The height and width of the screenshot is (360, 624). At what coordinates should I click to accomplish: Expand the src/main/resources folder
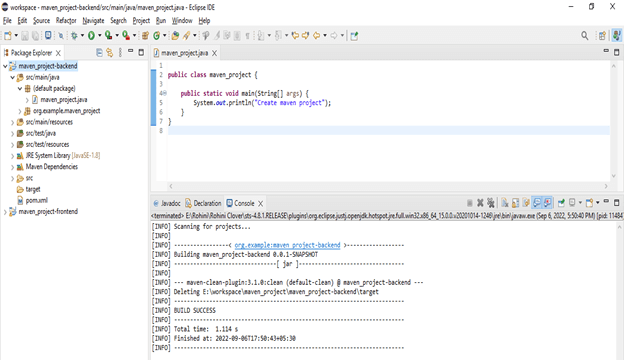coord(12,122)
